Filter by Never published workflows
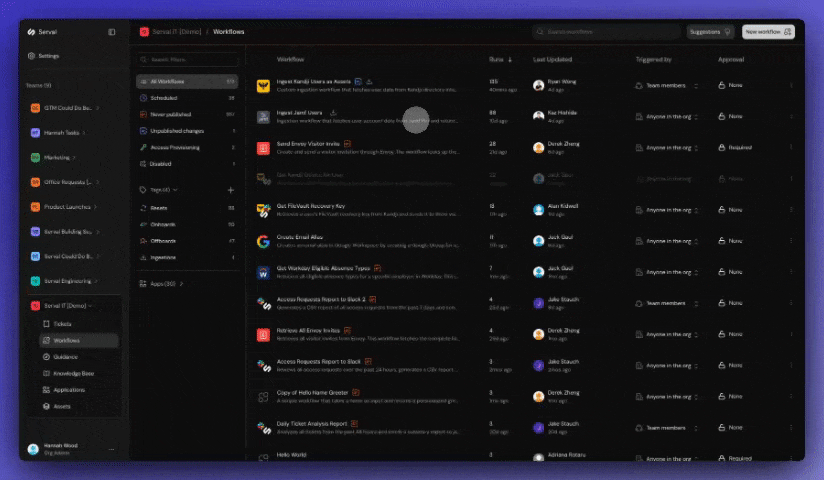The width and height of the screenshot is (824, 480). coord(187,114)
